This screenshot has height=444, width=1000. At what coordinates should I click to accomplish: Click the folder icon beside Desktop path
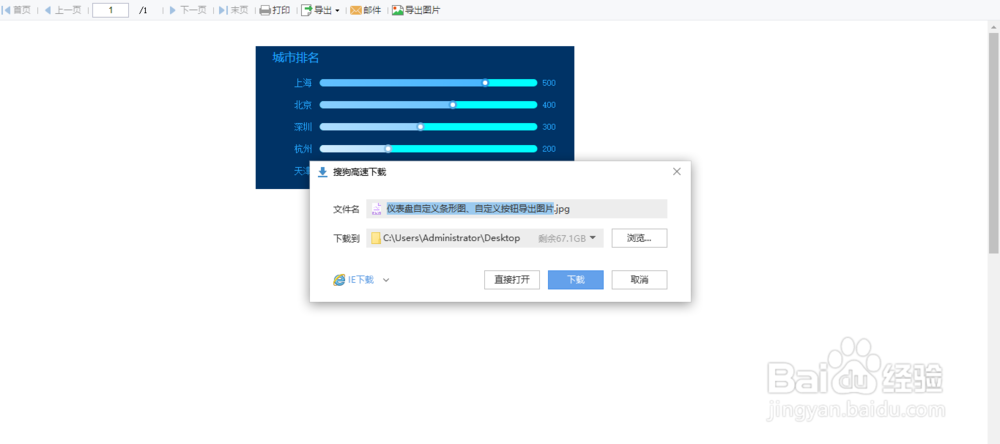(x=376, y=238)
